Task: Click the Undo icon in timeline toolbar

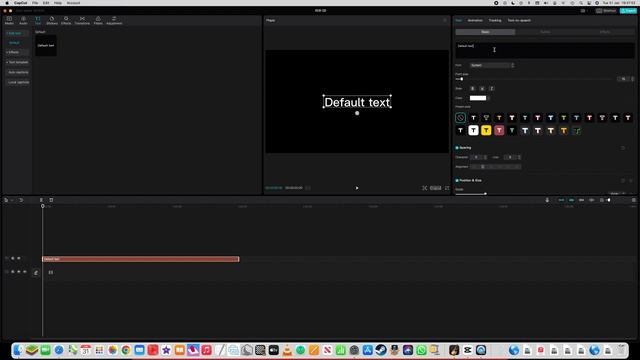Action: pyautogui.click(x=21, y=200)
